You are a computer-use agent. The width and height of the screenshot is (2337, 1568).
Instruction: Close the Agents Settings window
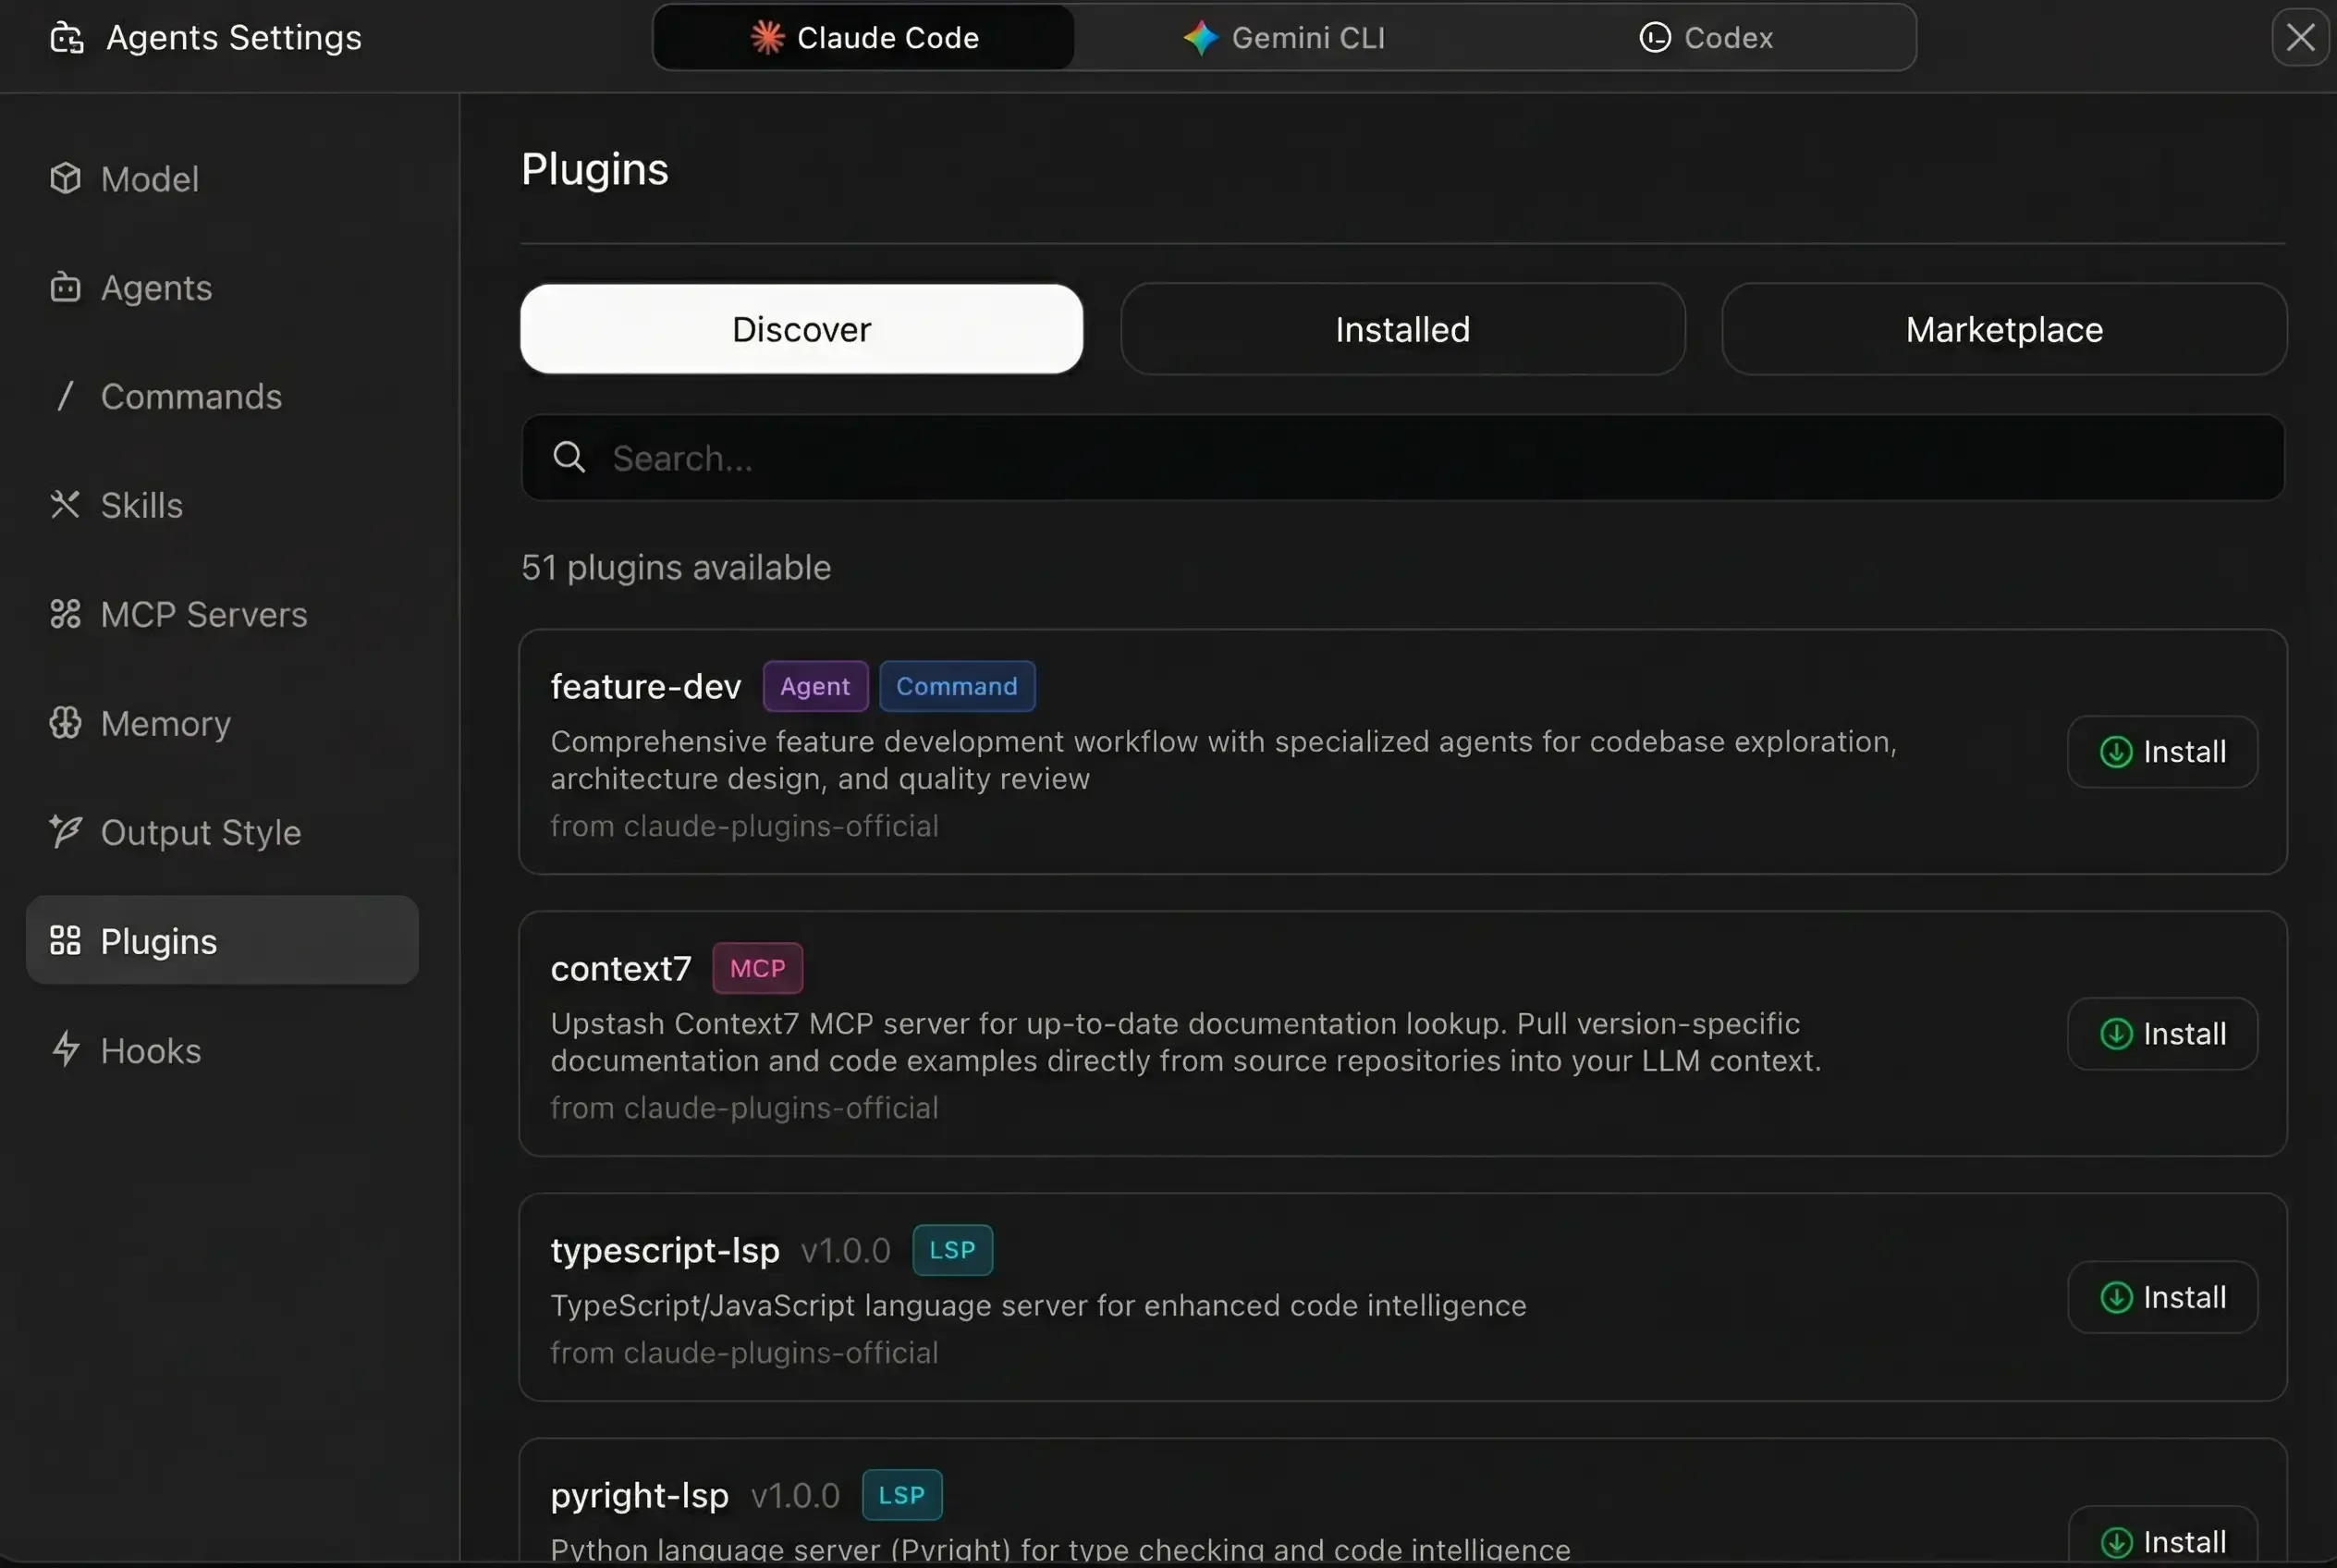point(2300,37)
